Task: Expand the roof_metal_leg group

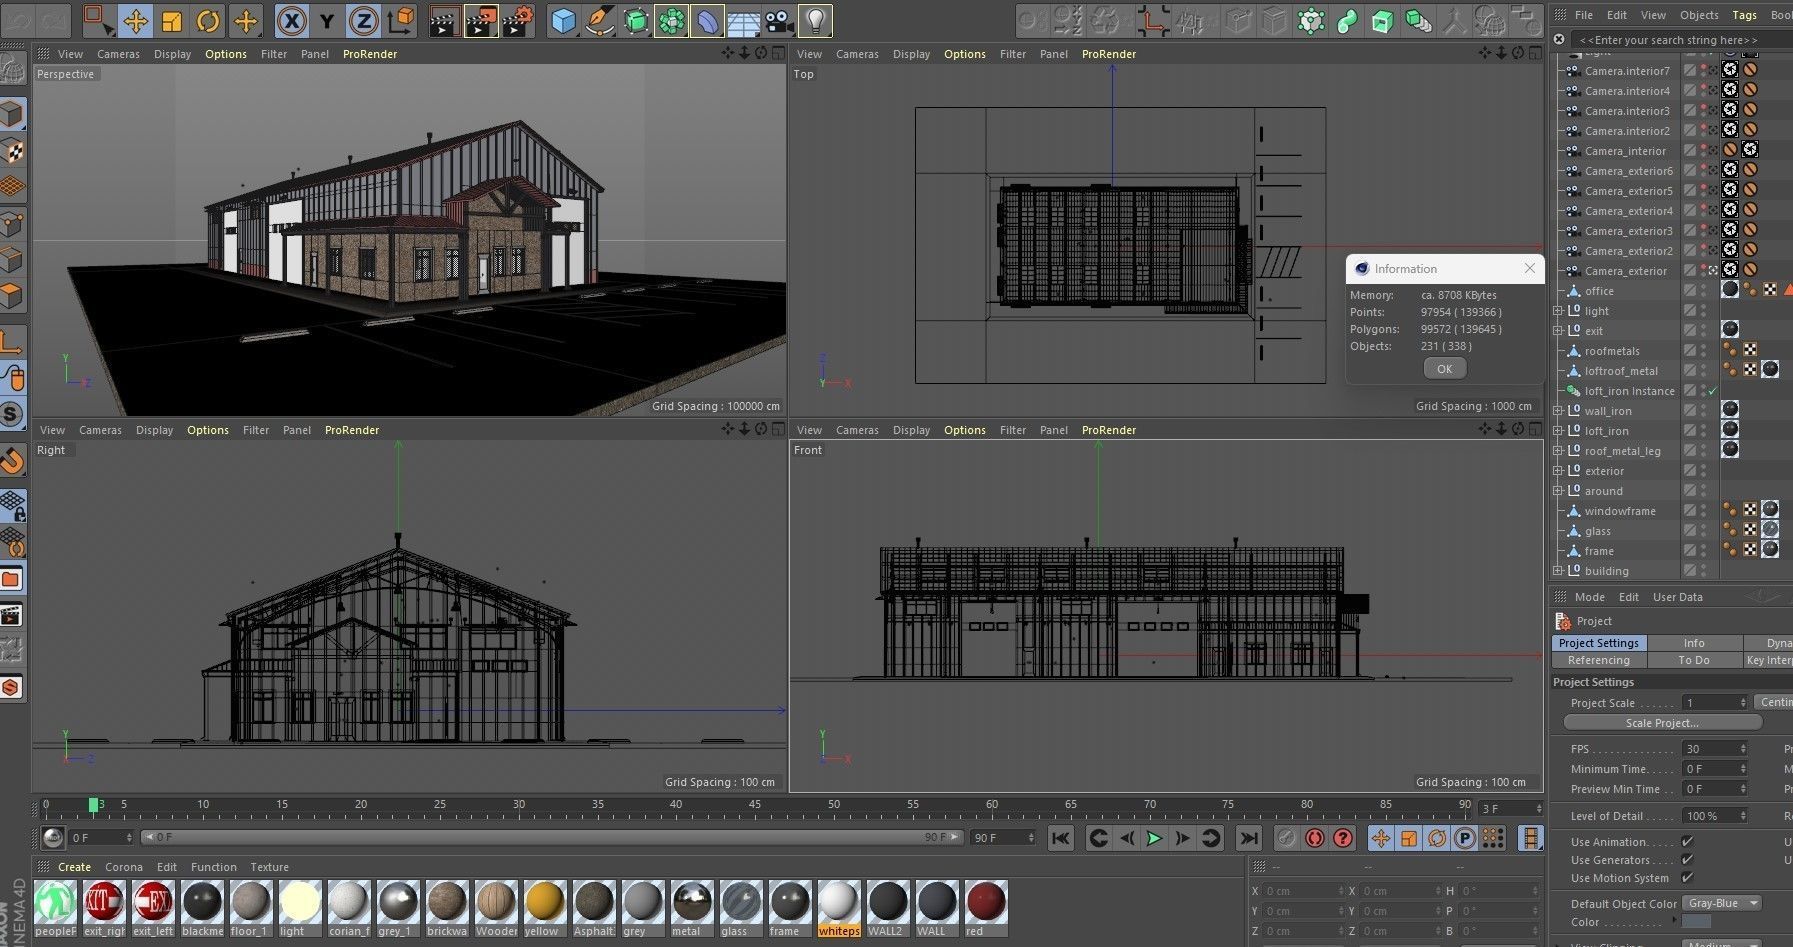Action: 1558,451
